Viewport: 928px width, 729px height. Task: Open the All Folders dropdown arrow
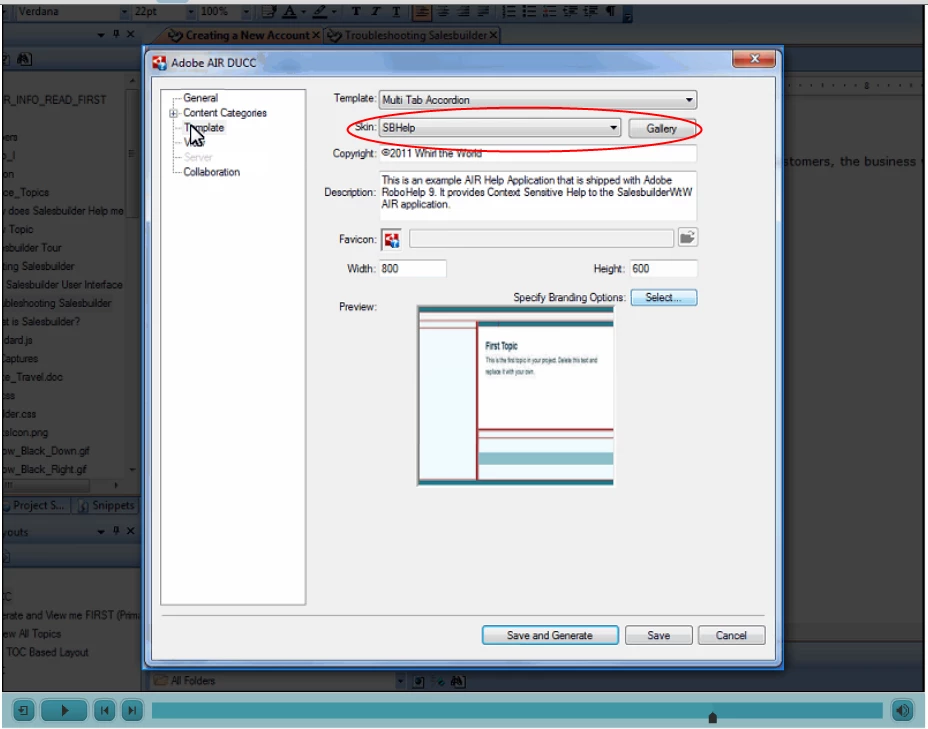click(401, 681)
